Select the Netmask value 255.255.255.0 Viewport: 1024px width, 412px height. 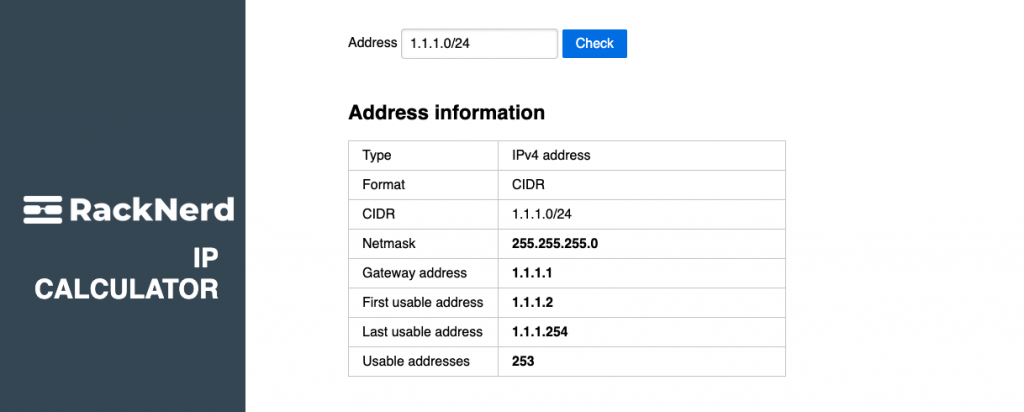point(555,244)
